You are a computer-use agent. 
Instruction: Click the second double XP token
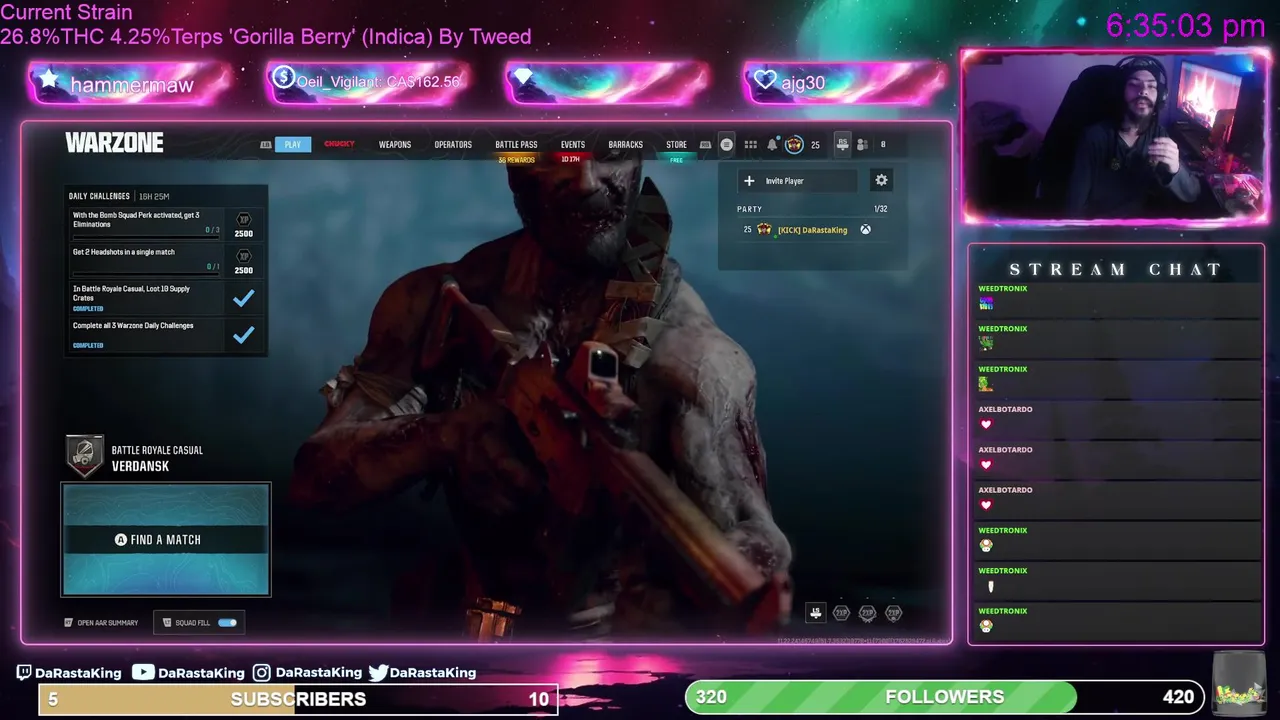(867, 613)
